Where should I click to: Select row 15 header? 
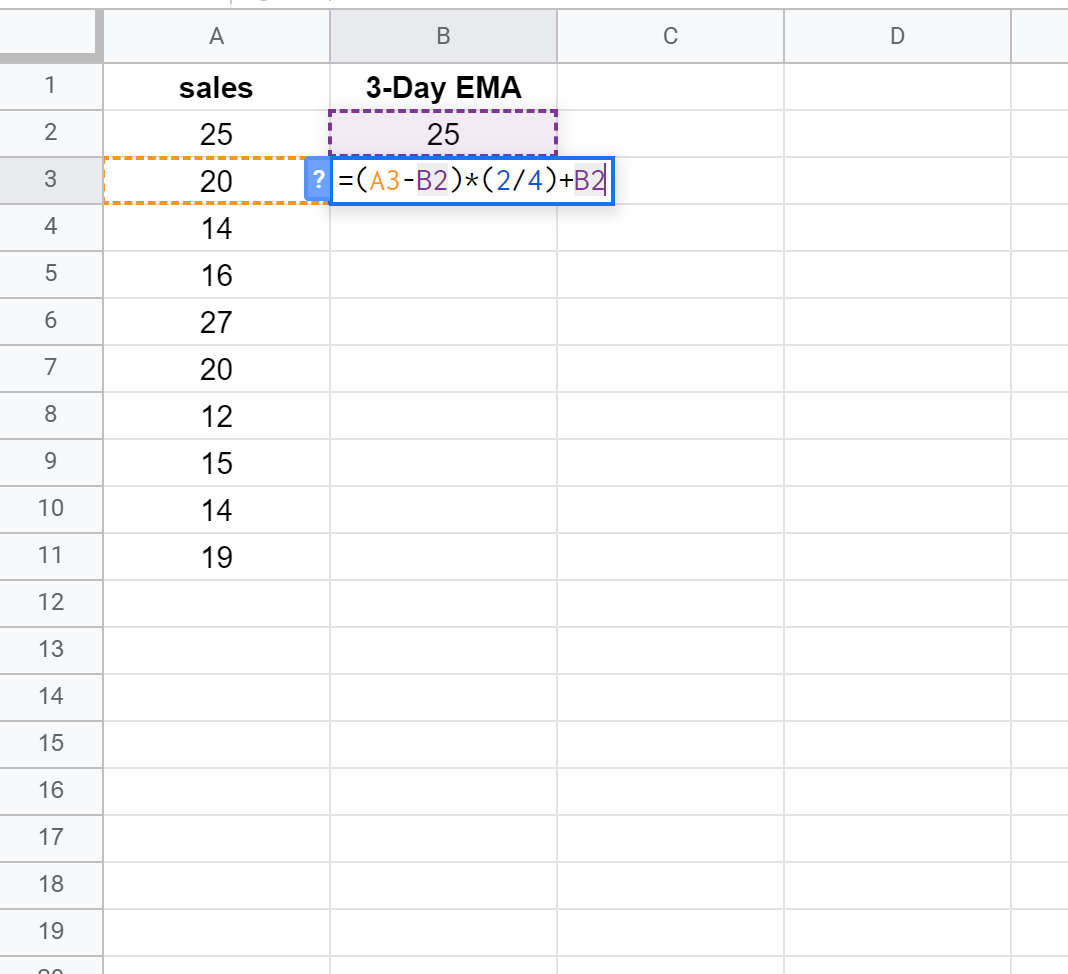click(51, 743)
